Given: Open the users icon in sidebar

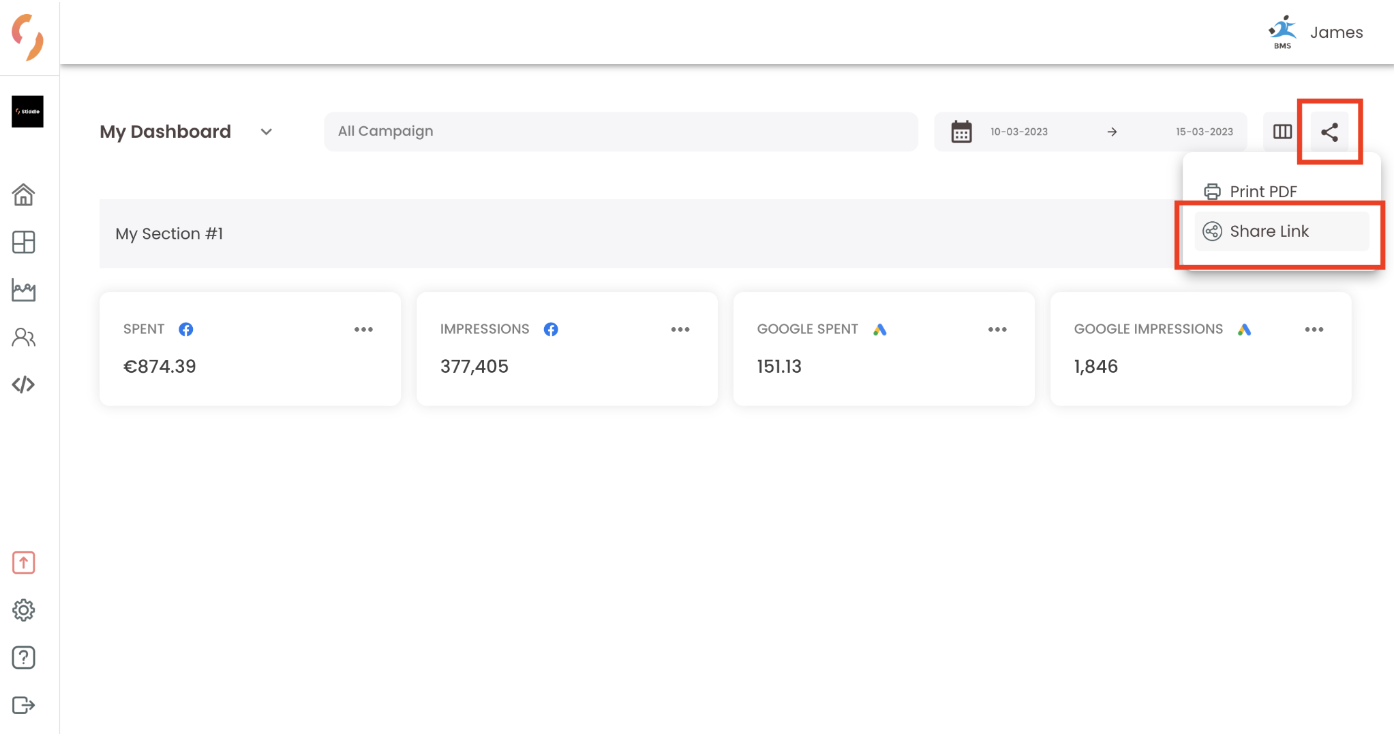Looking at the screenshot, I should tap(23, 337).
